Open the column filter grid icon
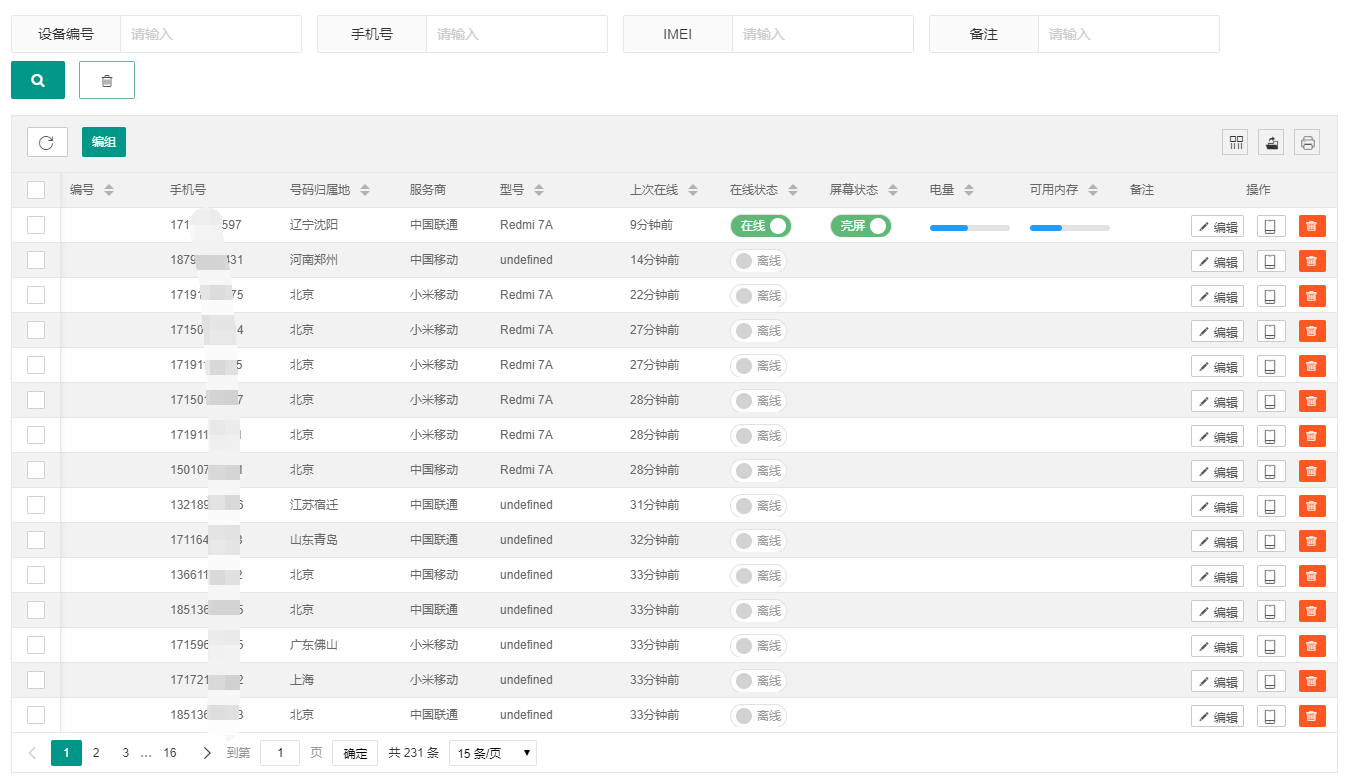Screen dimensions: 1345x780 pyautogui.click(x=1235, y=142)
